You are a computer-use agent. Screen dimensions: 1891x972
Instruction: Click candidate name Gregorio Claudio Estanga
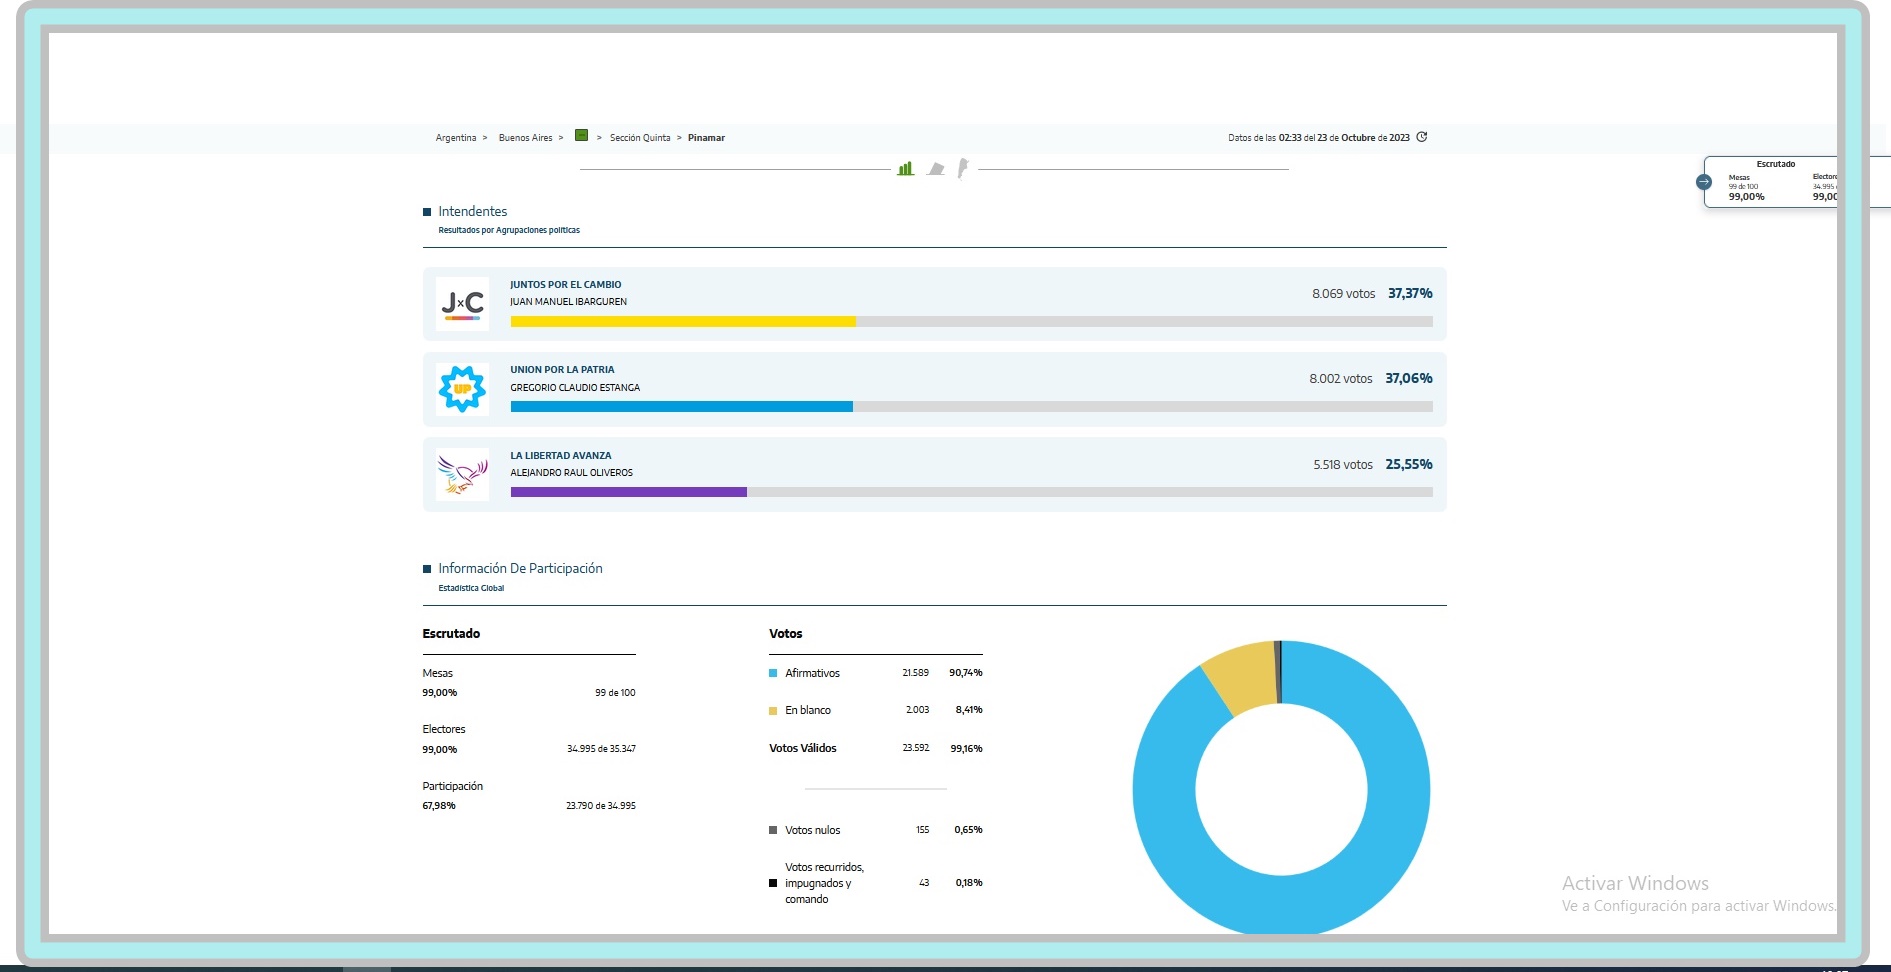pyautogui.click(x=575, y=388)
